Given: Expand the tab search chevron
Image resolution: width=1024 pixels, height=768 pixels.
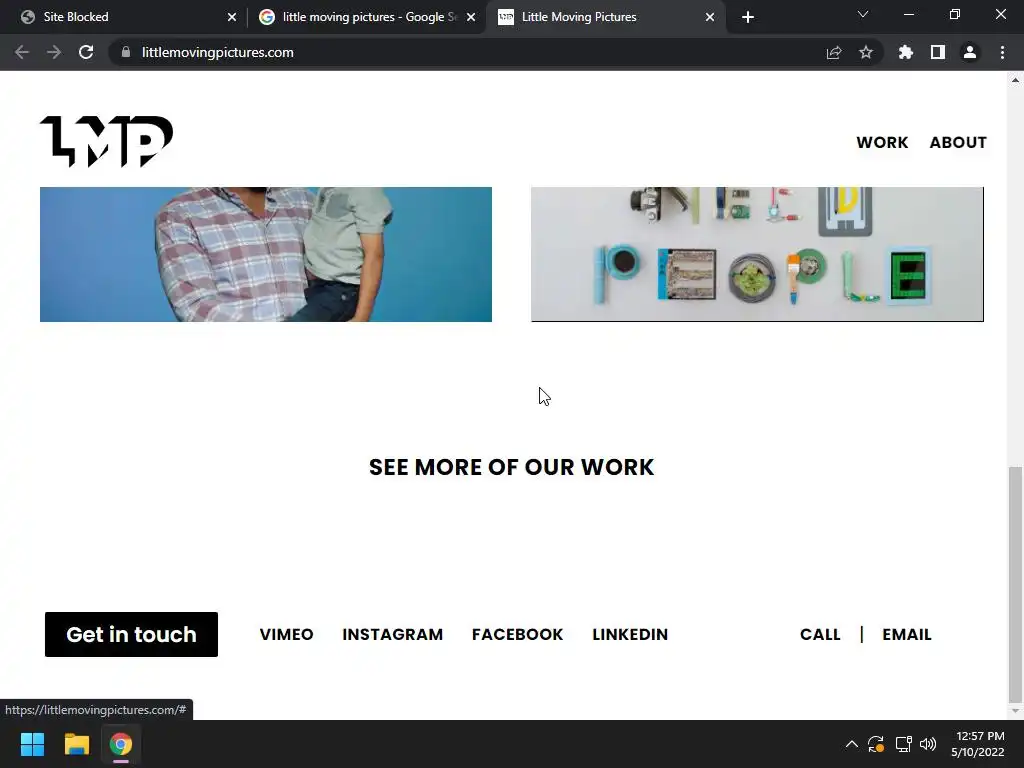Looking at the screenshot, I should (x=863, y=14).
